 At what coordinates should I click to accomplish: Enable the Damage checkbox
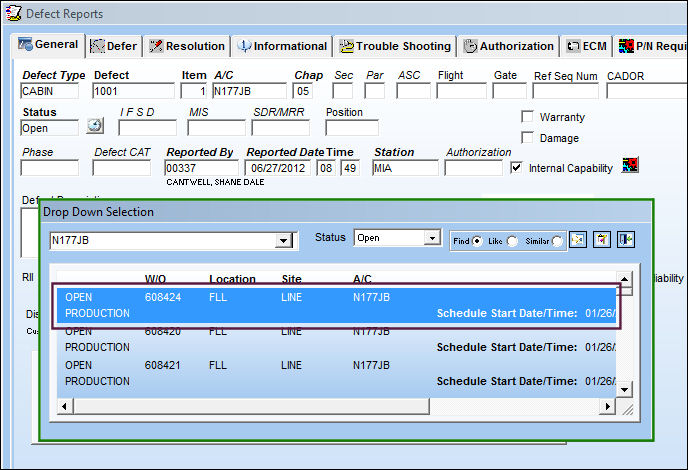click(x=527, y=137)
